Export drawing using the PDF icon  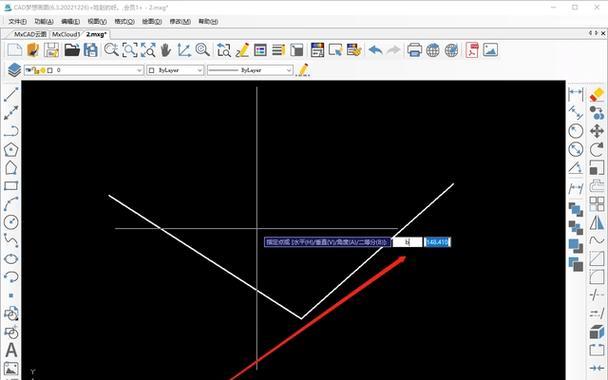coord(472,50)
